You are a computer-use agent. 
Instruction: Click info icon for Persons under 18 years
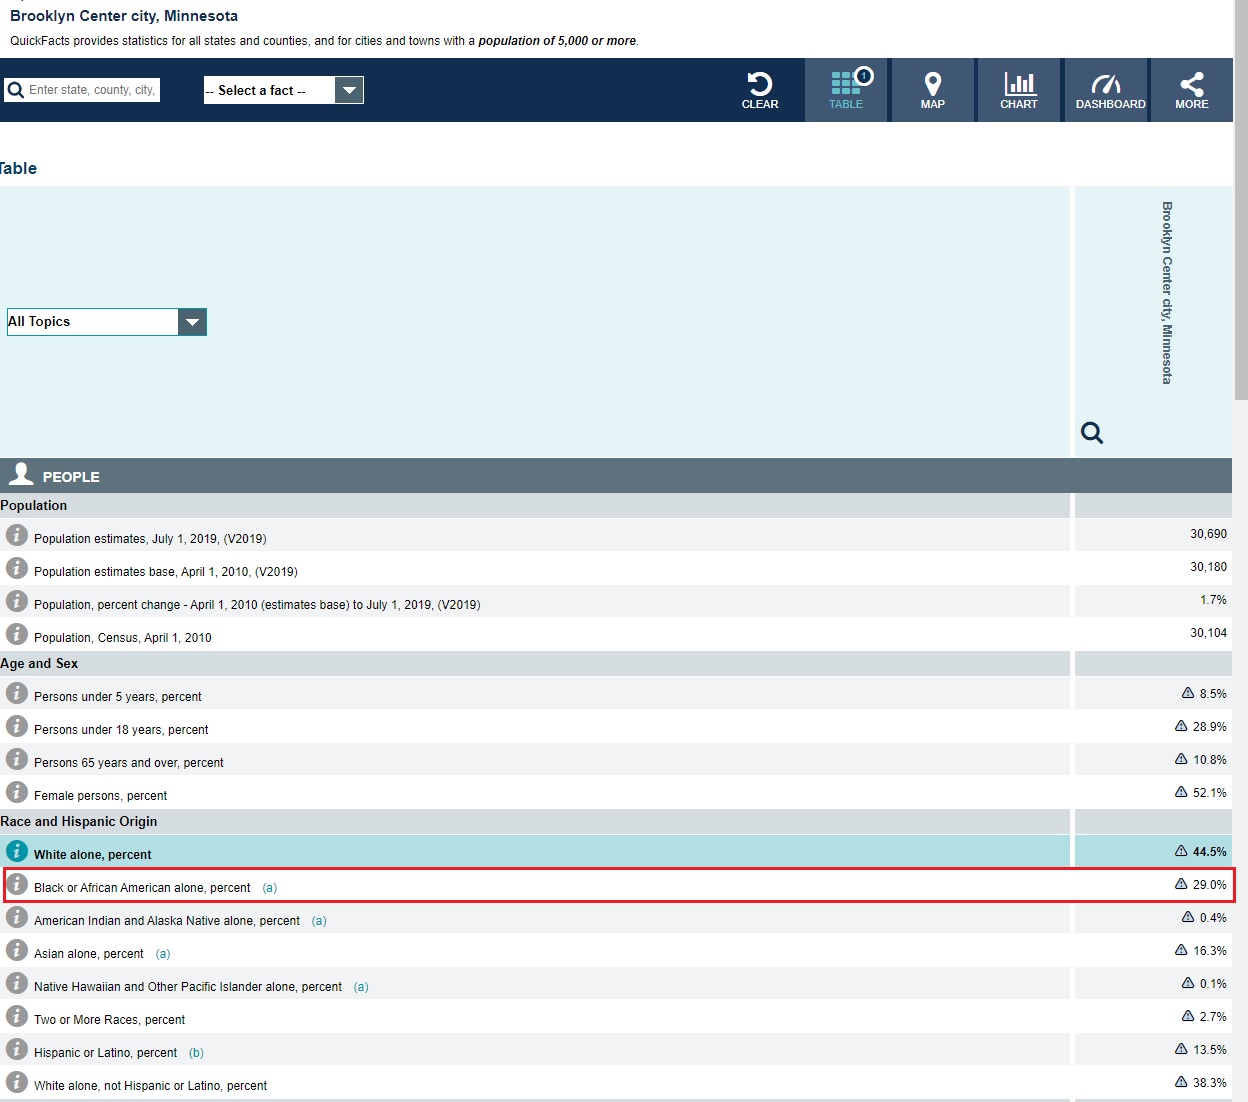pos(17,726)
